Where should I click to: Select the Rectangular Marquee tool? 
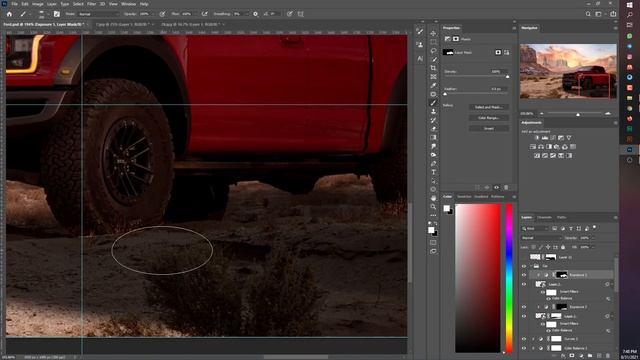[x=433, y=42]
